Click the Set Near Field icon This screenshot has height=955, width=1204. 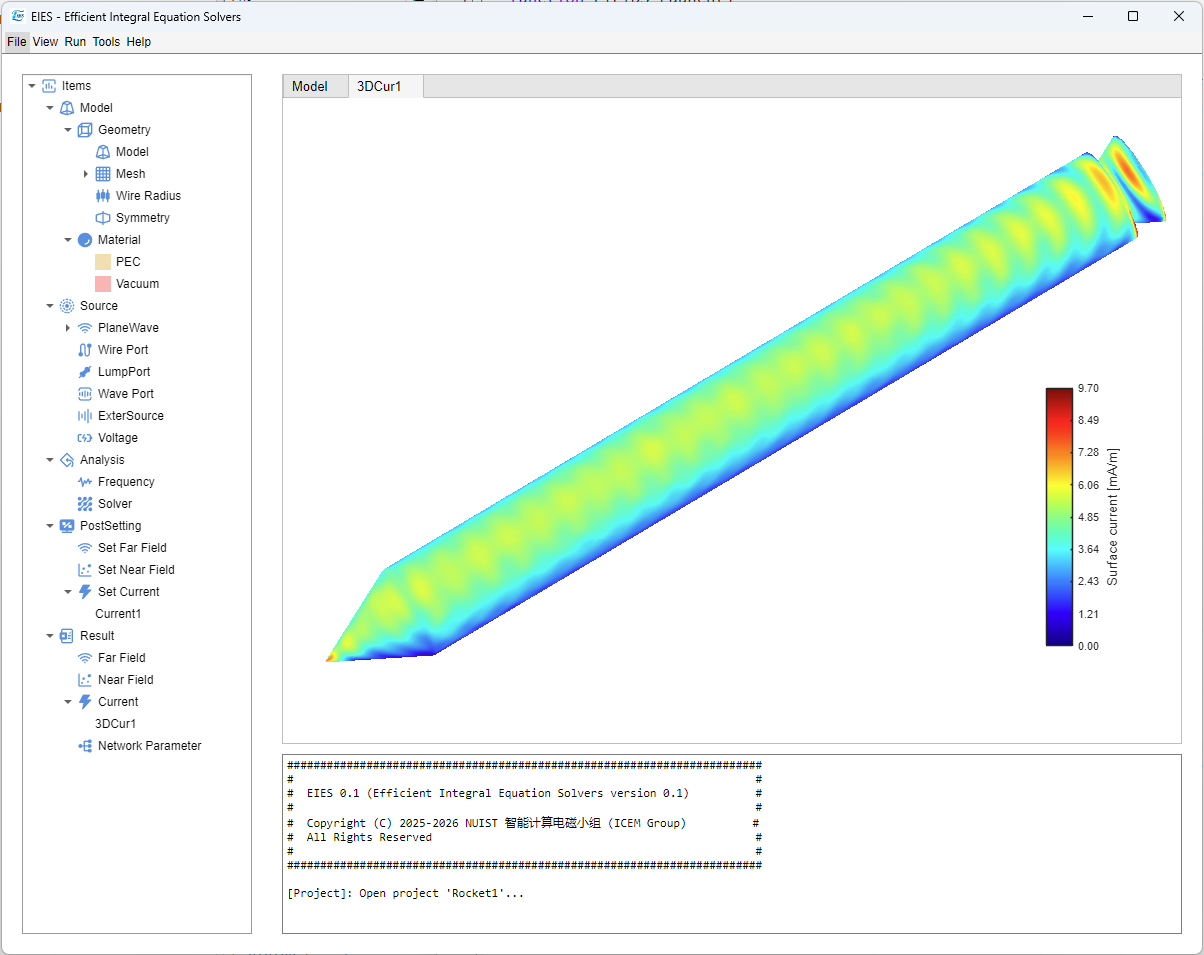[85, 570]
